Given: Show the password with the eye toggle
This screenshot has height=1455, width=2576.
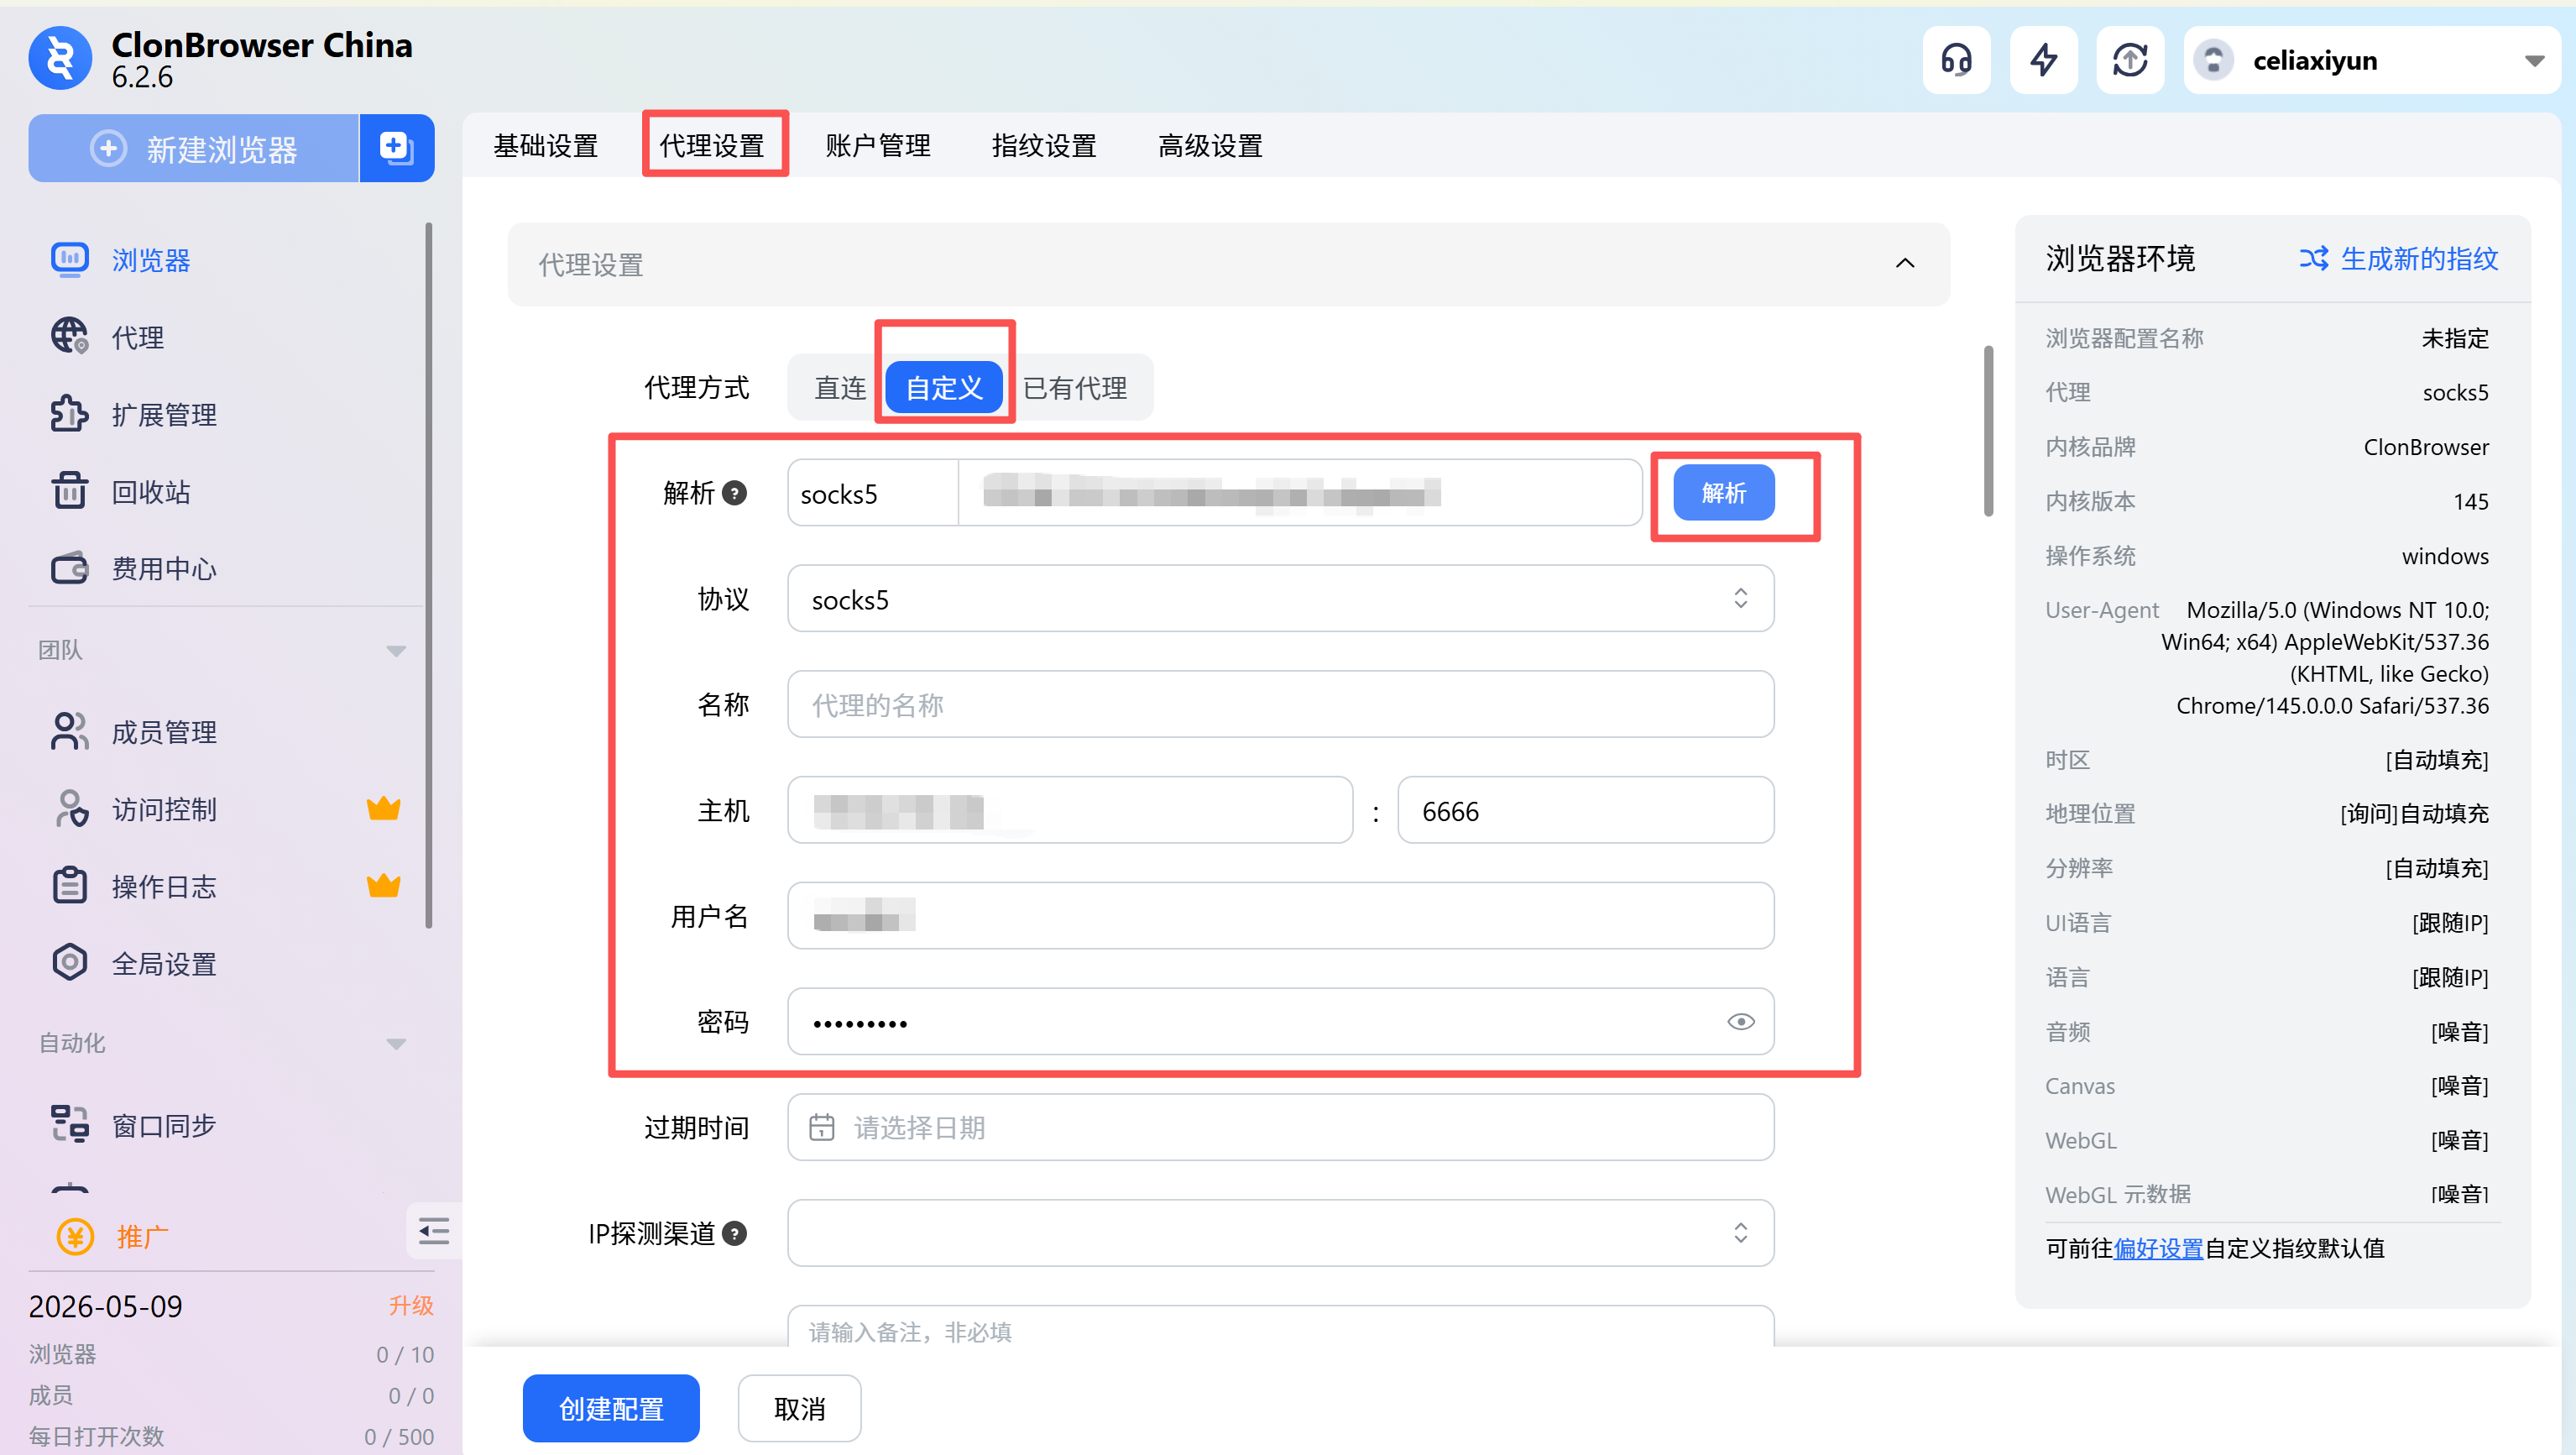Looking at the screenshot, I should (1740, 1021).
